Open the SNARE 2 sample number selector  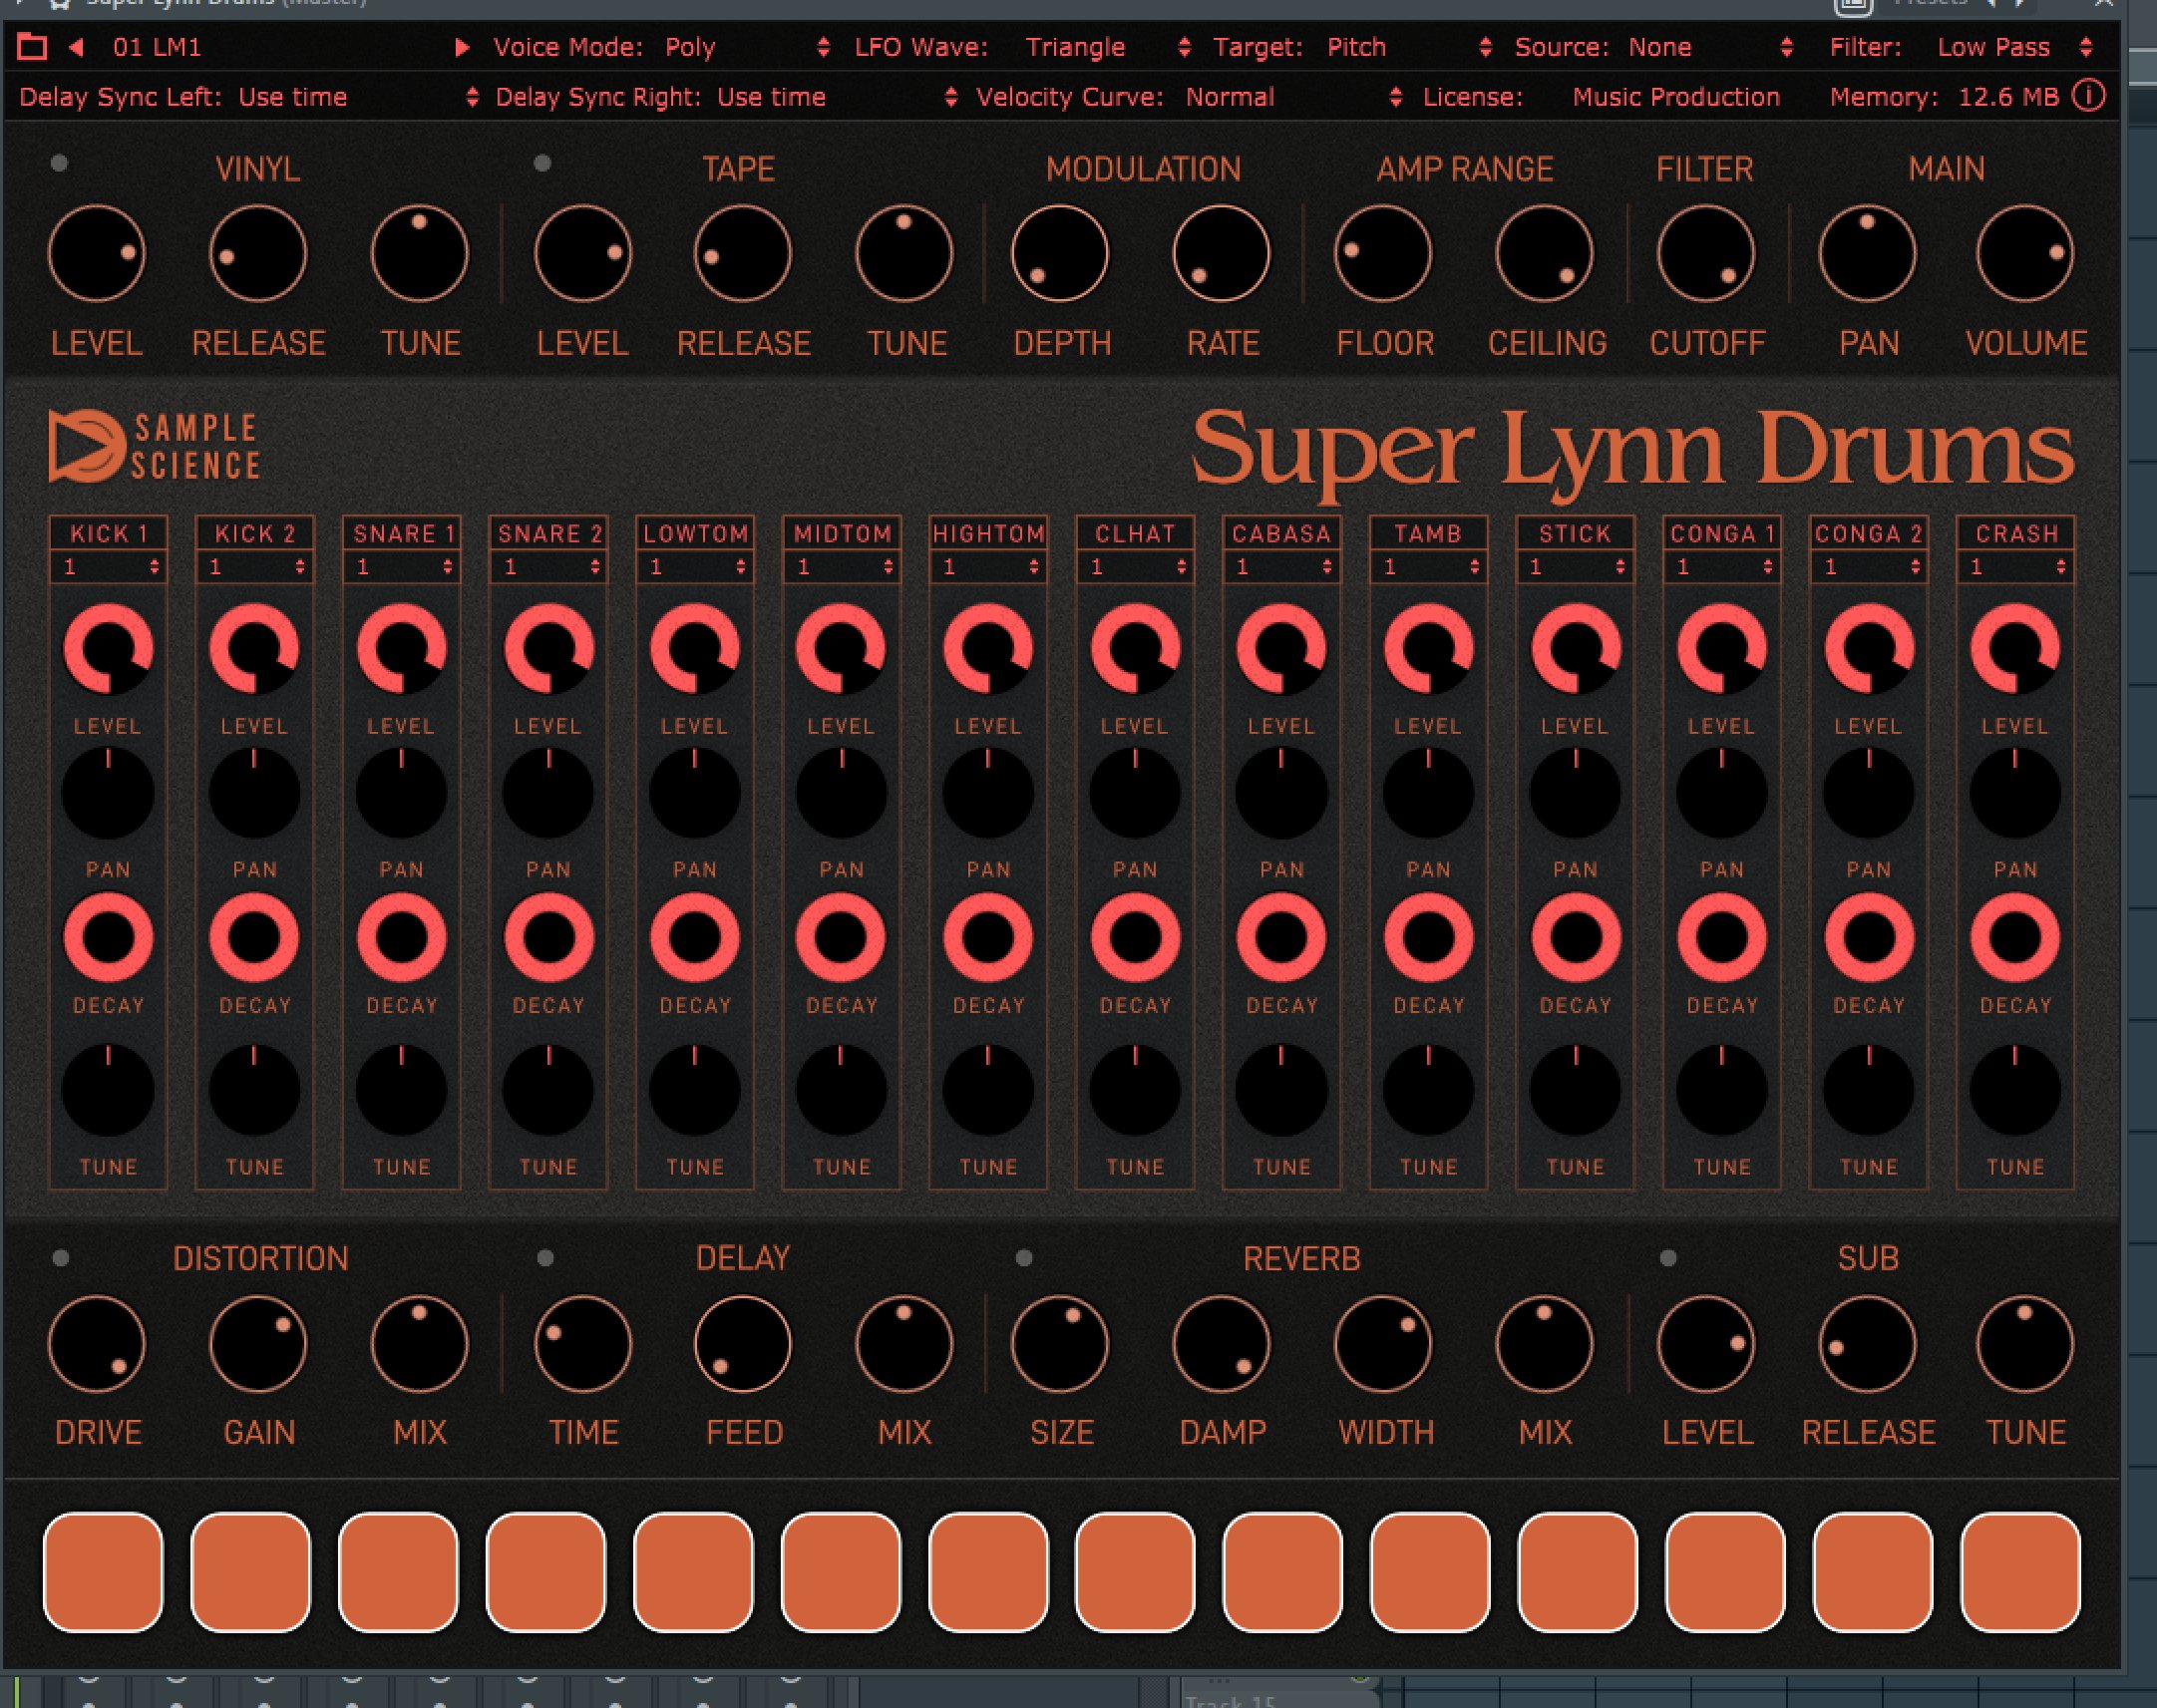click(x=549, y=567)
